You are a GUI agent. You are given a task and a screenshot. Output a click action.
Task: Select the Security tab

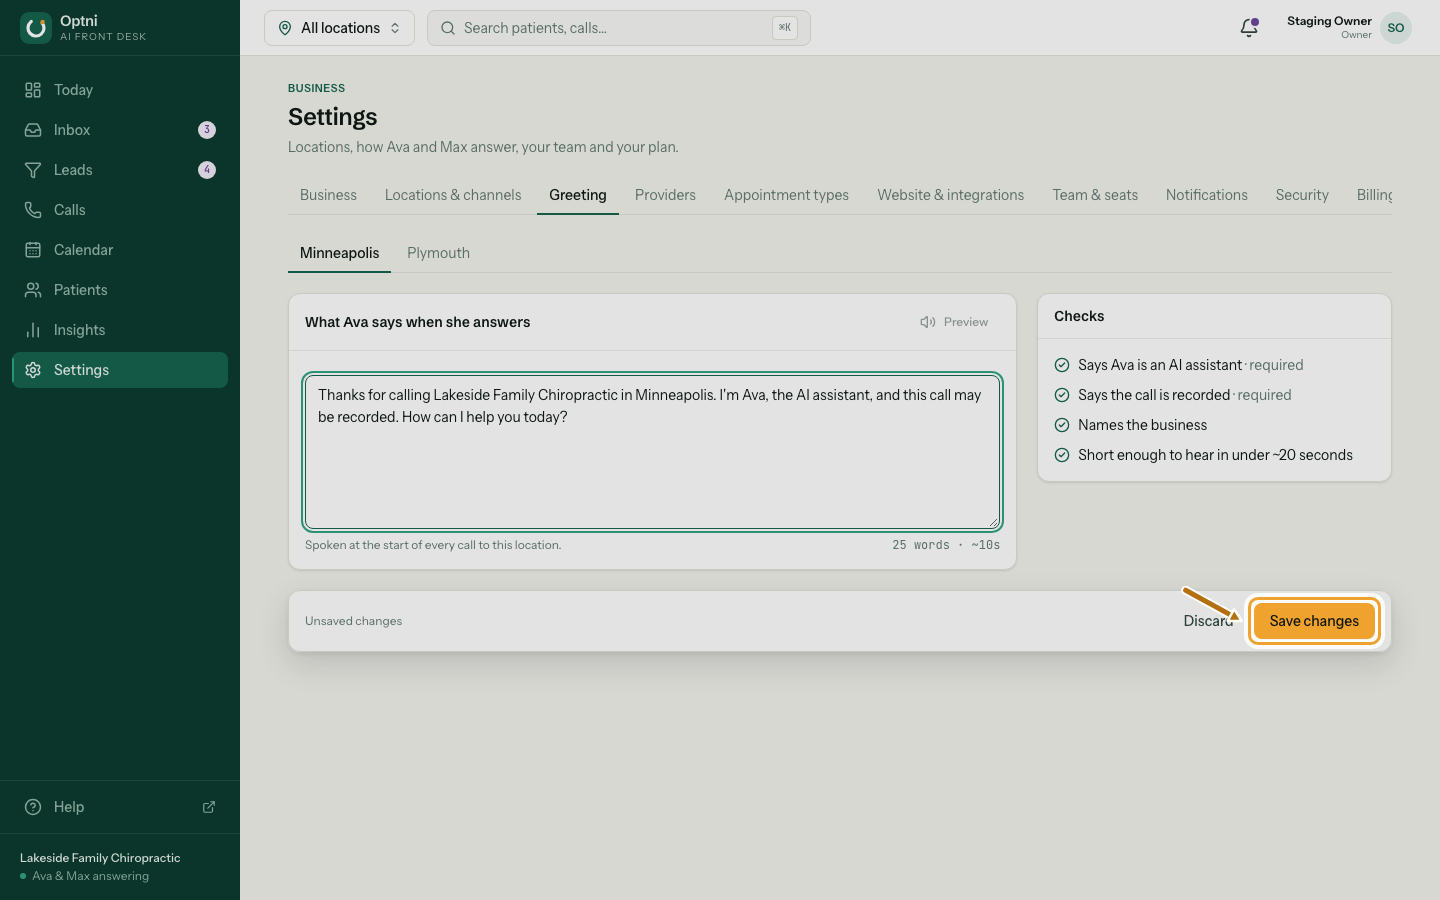(1302, 195)
